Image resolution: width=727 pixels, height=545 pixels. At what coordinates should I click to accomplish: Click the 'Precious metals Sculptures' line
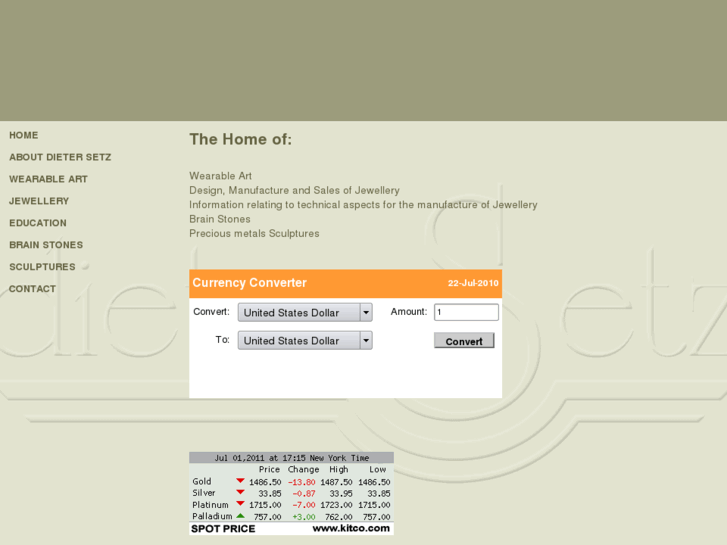tap(254, 233)
